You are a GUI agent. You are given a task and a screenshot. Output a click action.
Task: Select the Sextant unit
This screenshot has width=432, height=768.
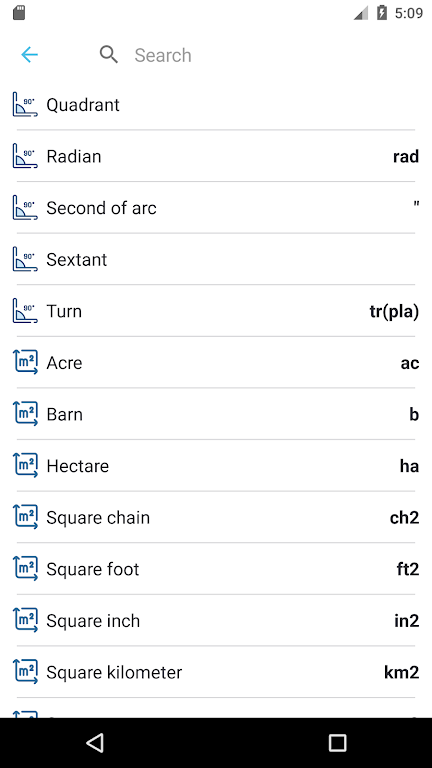click(216, 260)
